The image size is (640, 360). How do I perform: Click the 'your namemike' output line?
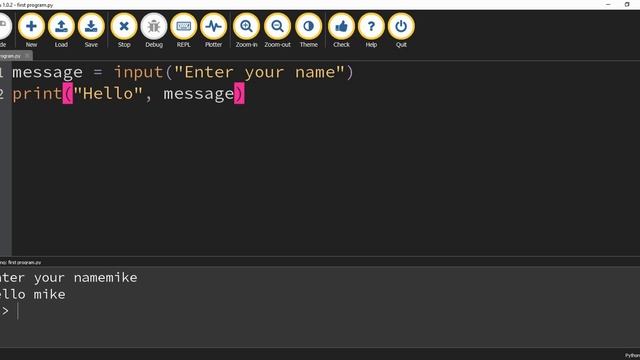(69, 278)
